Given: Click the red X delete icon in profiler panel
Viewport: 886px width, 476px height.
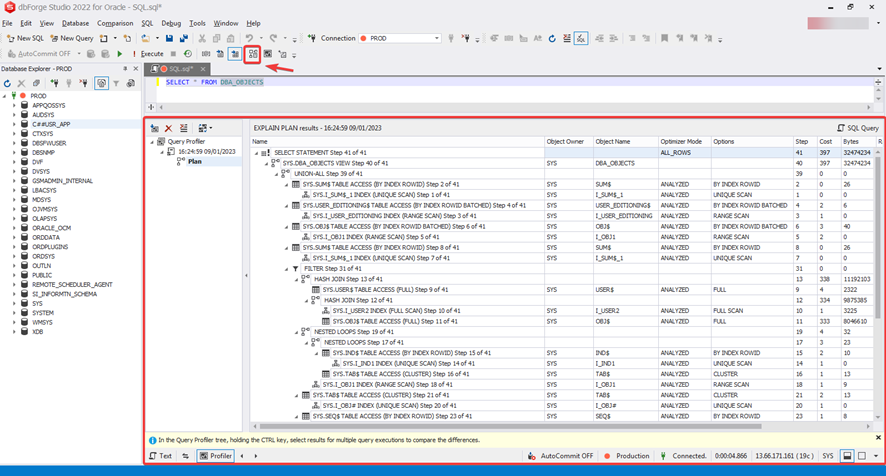Looking at the screenshot, I should coord(168,128).
